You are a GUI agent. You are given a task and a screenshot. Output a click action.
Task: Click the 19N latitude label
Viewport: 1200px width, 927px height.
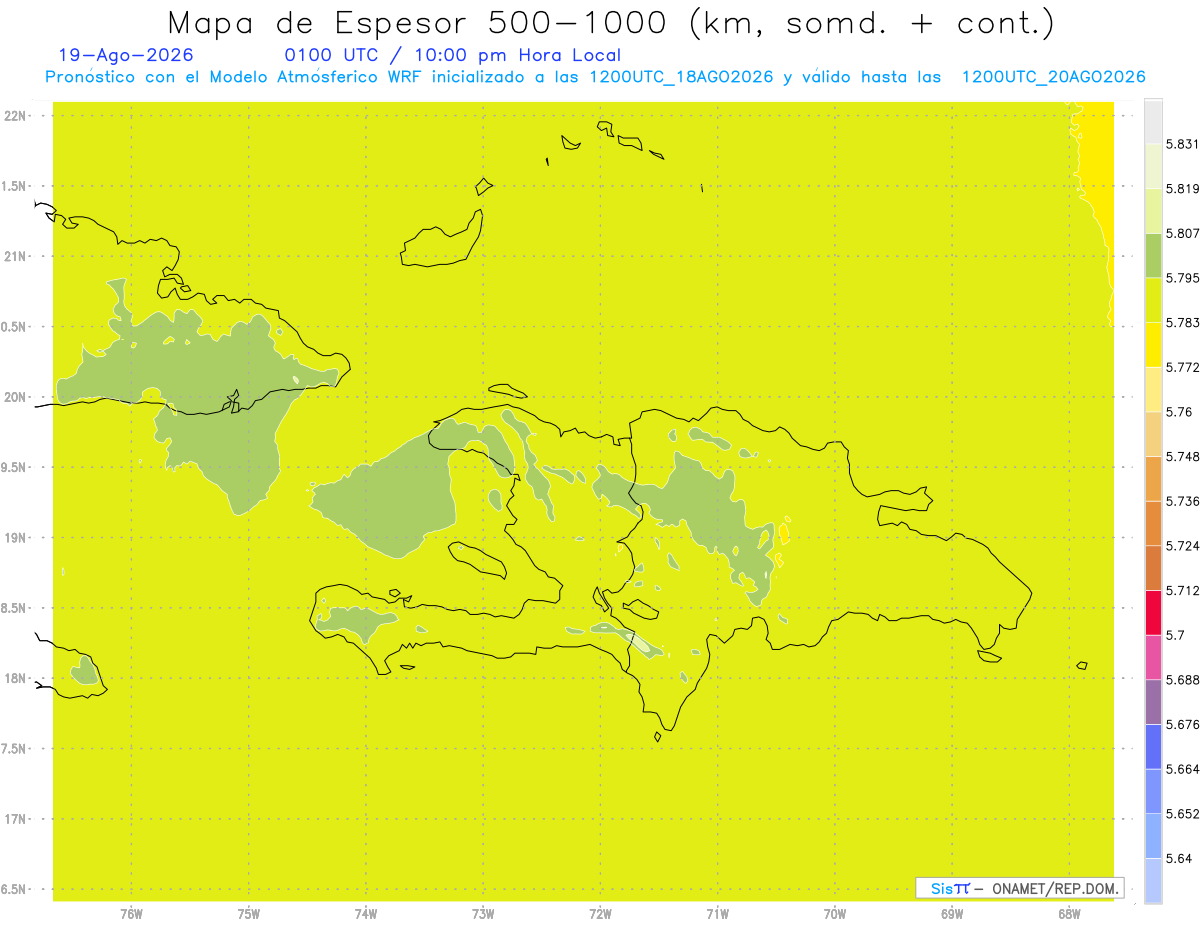(16, 538)
